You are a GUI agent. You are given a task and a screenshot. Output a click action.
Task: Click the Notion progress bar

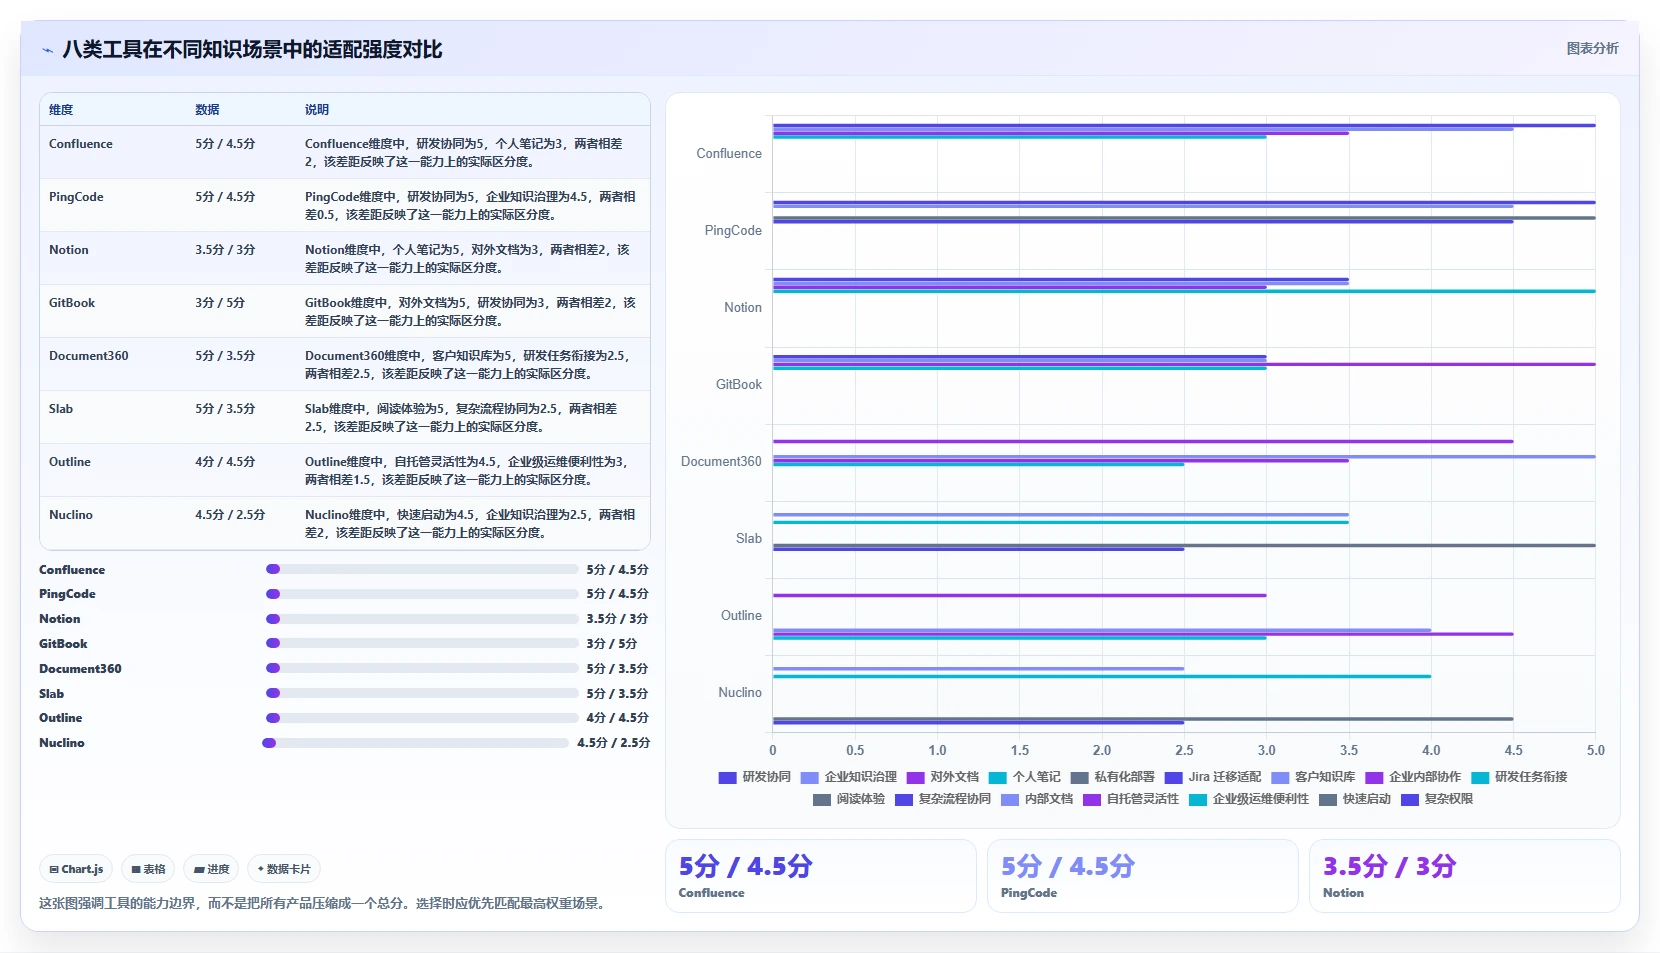(x=422, y=619)
